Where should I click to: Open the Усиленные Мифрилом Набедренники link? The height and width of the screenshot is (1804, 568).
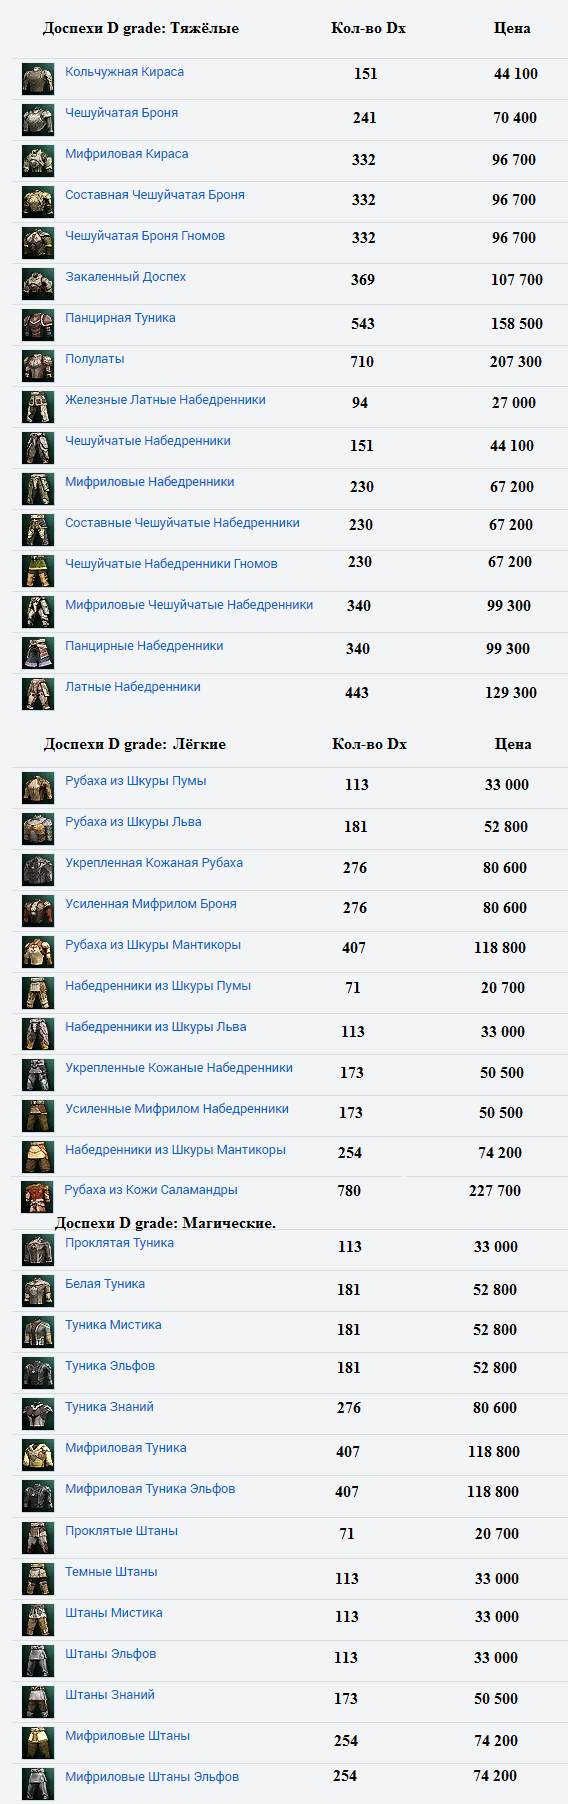pos(177,1109)
